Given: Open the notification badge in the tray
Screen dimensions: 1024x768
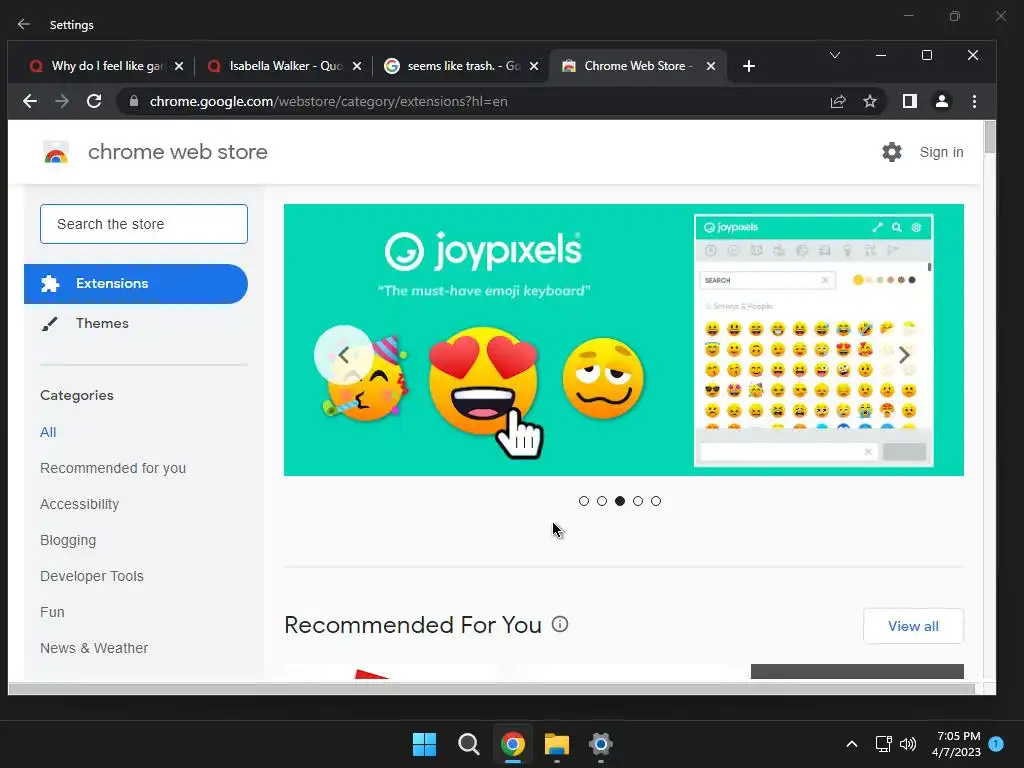Looking at the screenshot, I should point(997,744).
